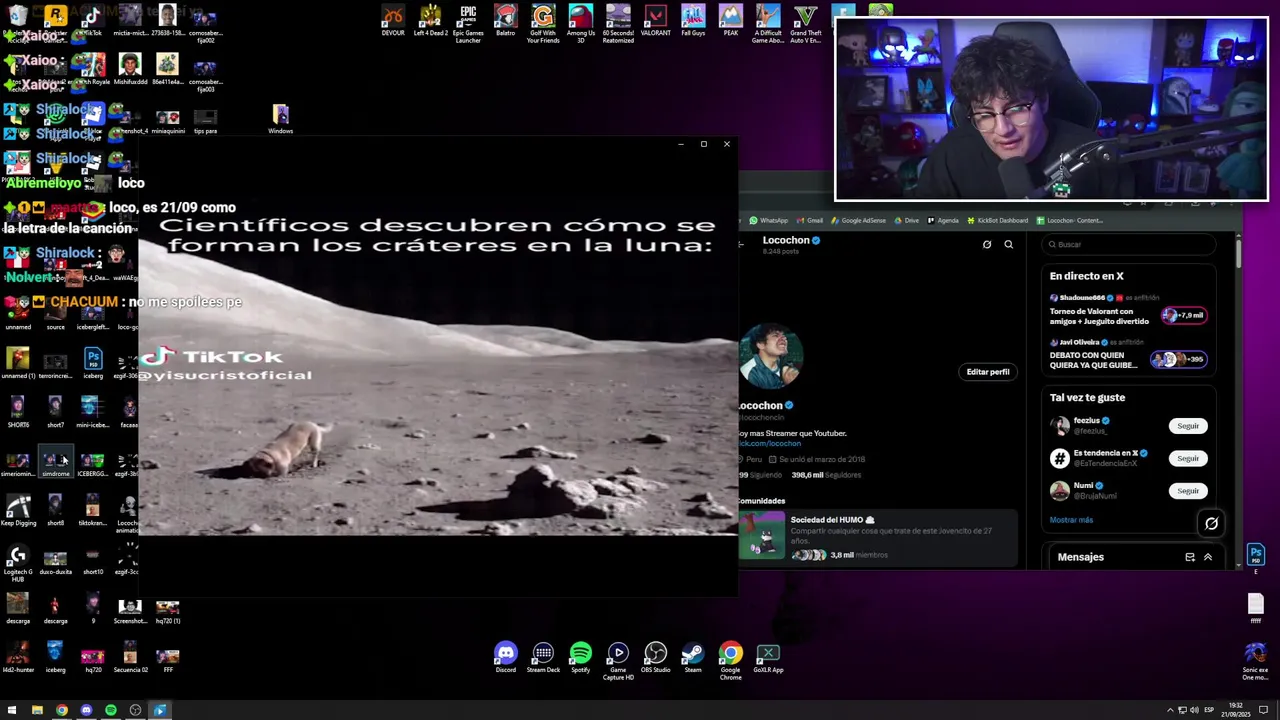Open the kick.com/locochon profile link
Image resolution: width=1280 pixels, height=720 pixels.
(770, 443)
